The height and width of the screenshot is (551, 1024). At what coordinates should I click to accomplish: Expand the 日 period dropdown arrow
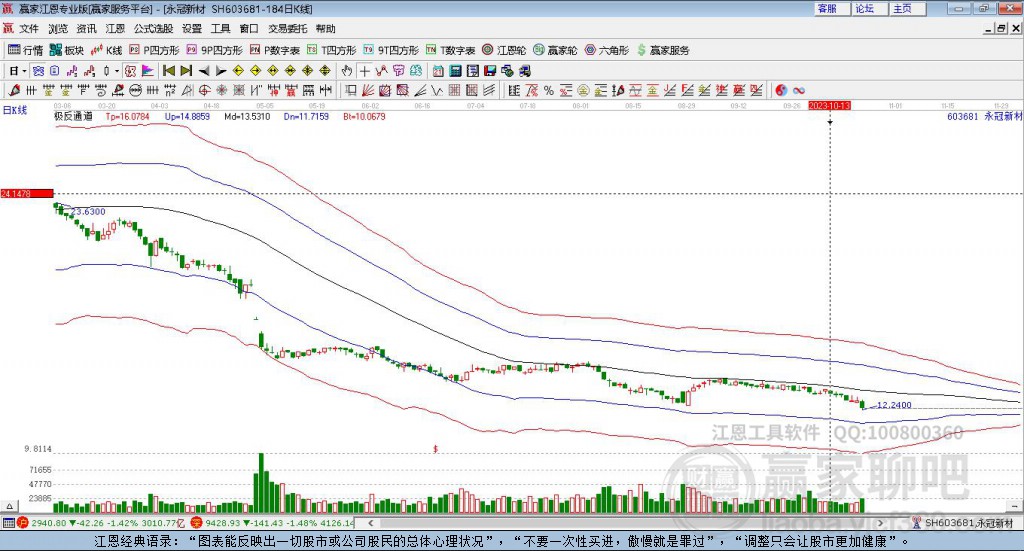pyautogui.click(x=25, y=71)
